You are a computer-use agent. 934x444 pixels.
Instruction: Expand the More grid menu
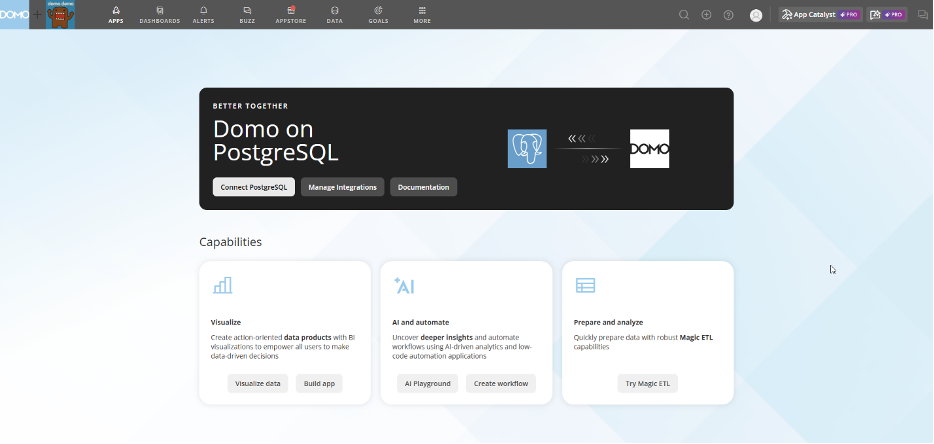click(x=422, y=15)
